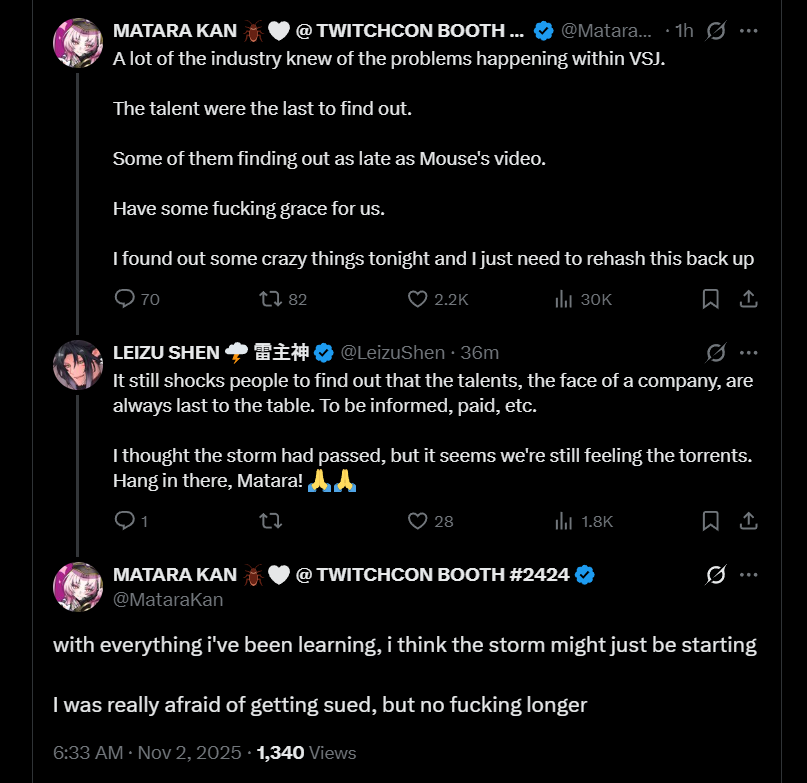Repost Leizu Shen's reply
Screen dimensions: 807x783
click(x=270, y=521)
